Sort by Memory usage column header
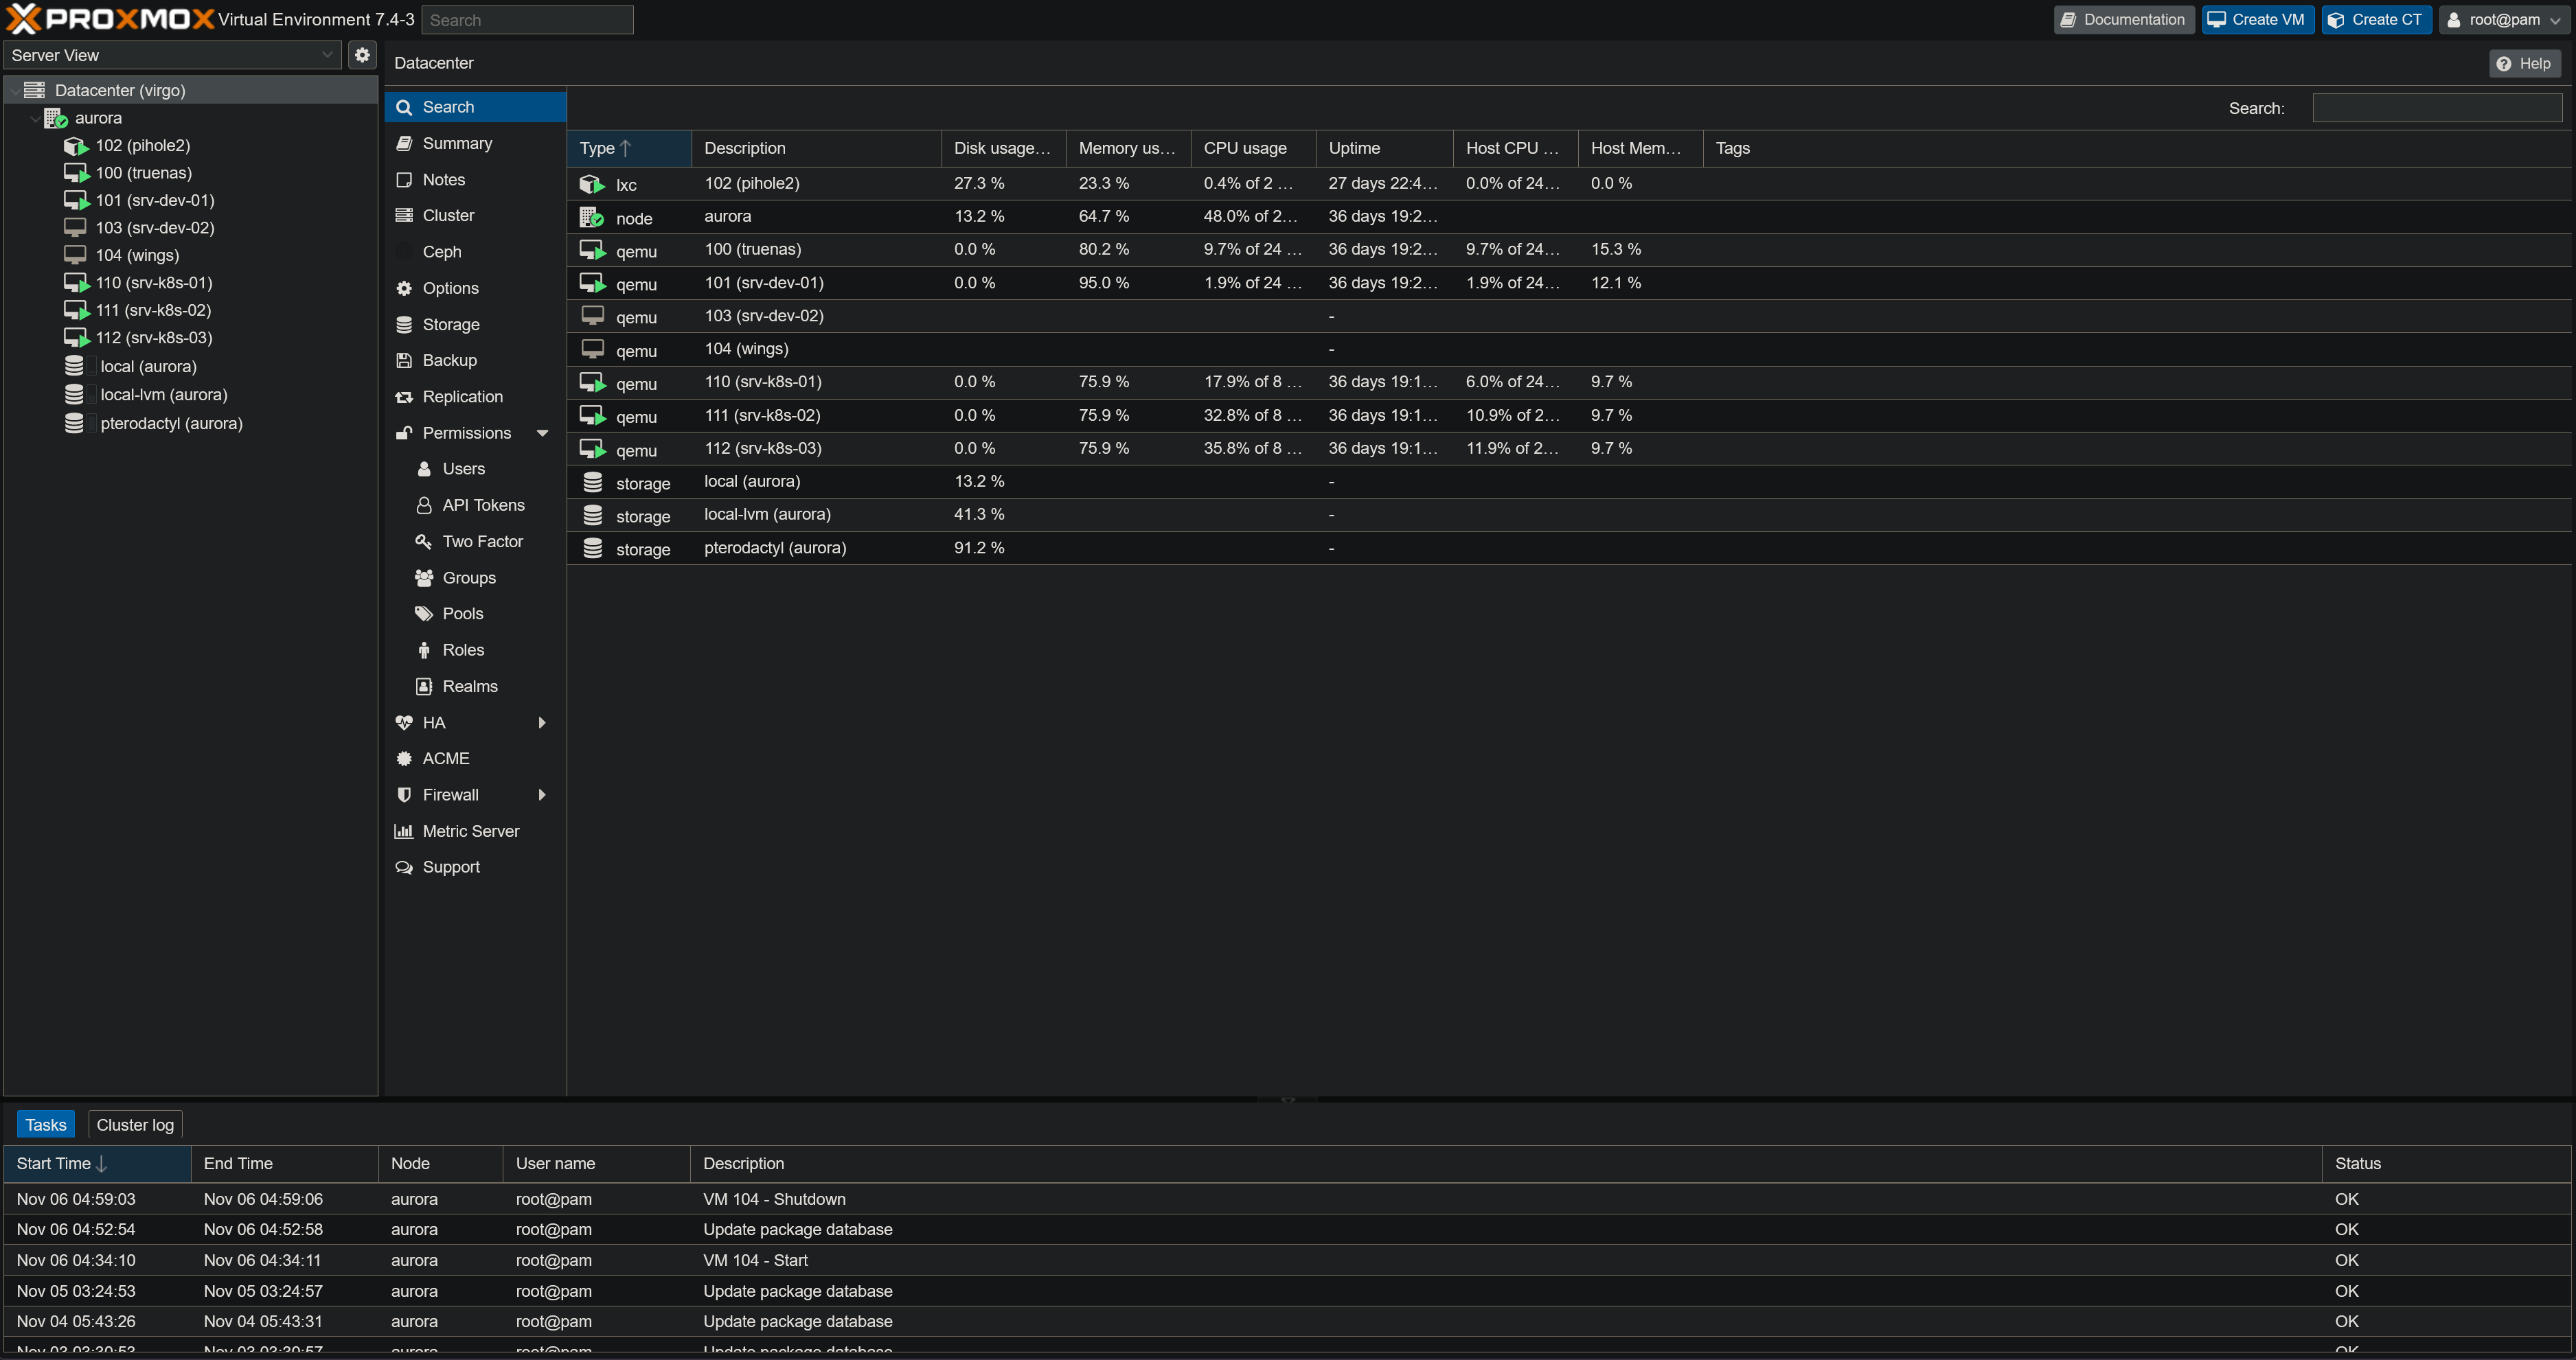 tap(1128, 148)
